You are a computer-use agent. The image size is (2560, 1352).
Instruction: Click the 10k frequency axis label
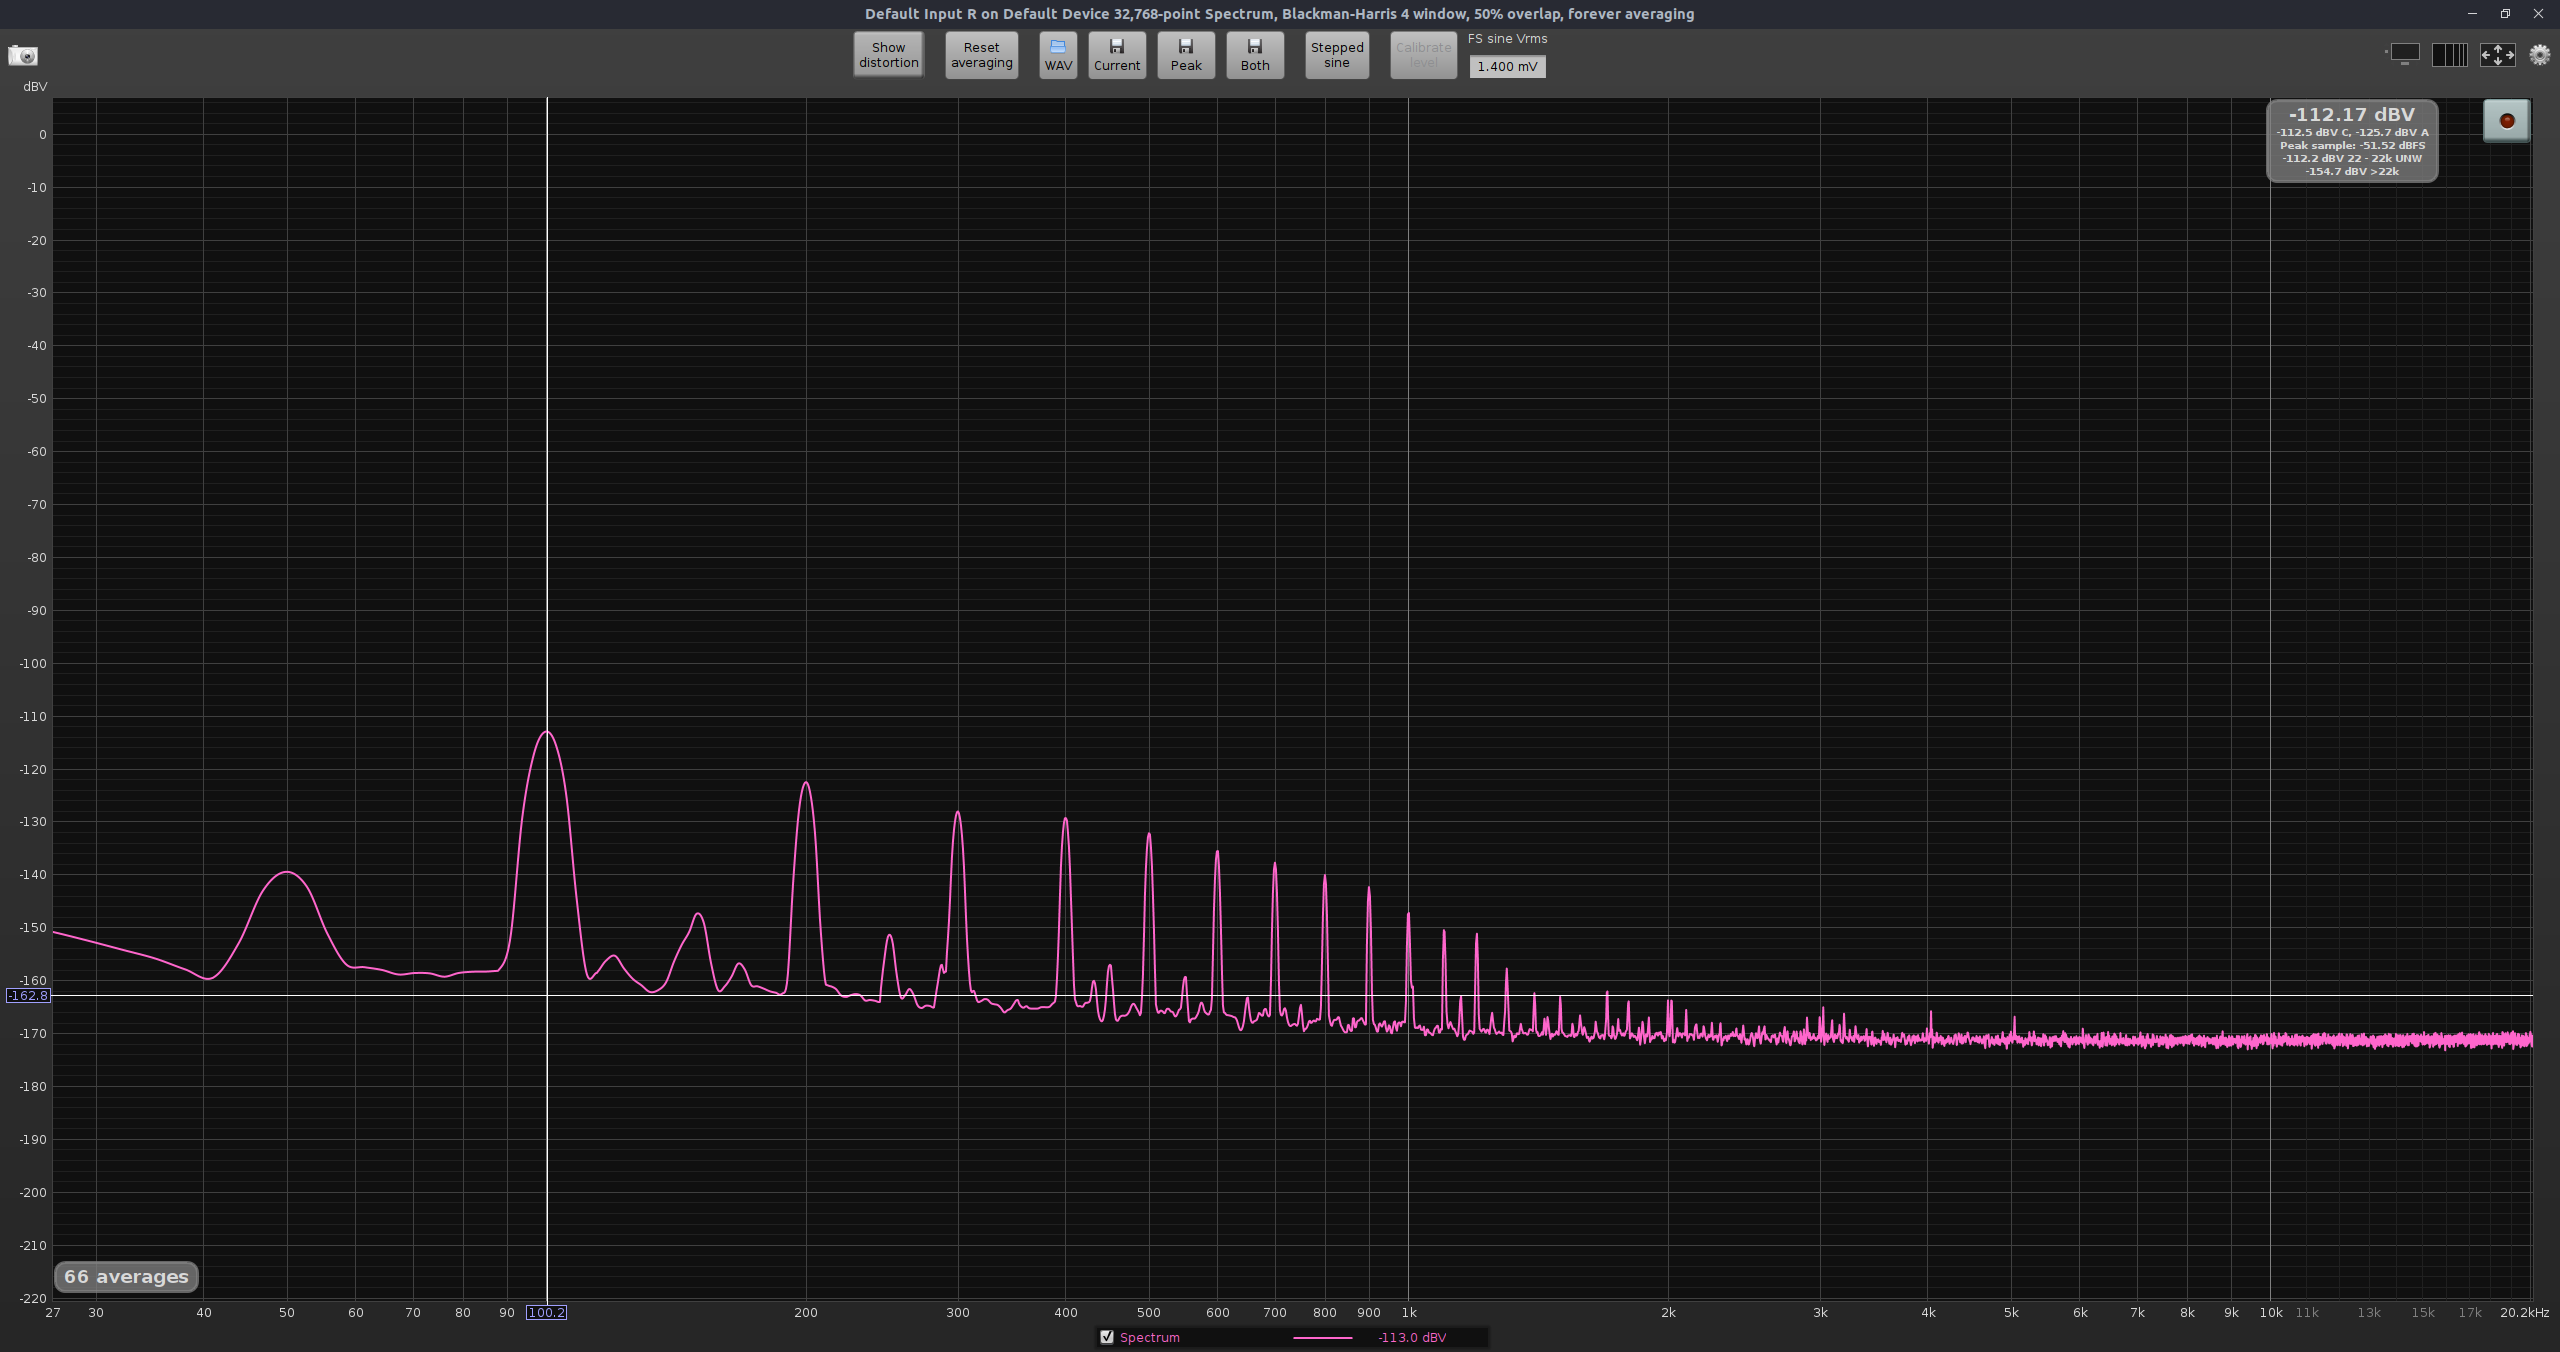(x=2270, y=1312)
